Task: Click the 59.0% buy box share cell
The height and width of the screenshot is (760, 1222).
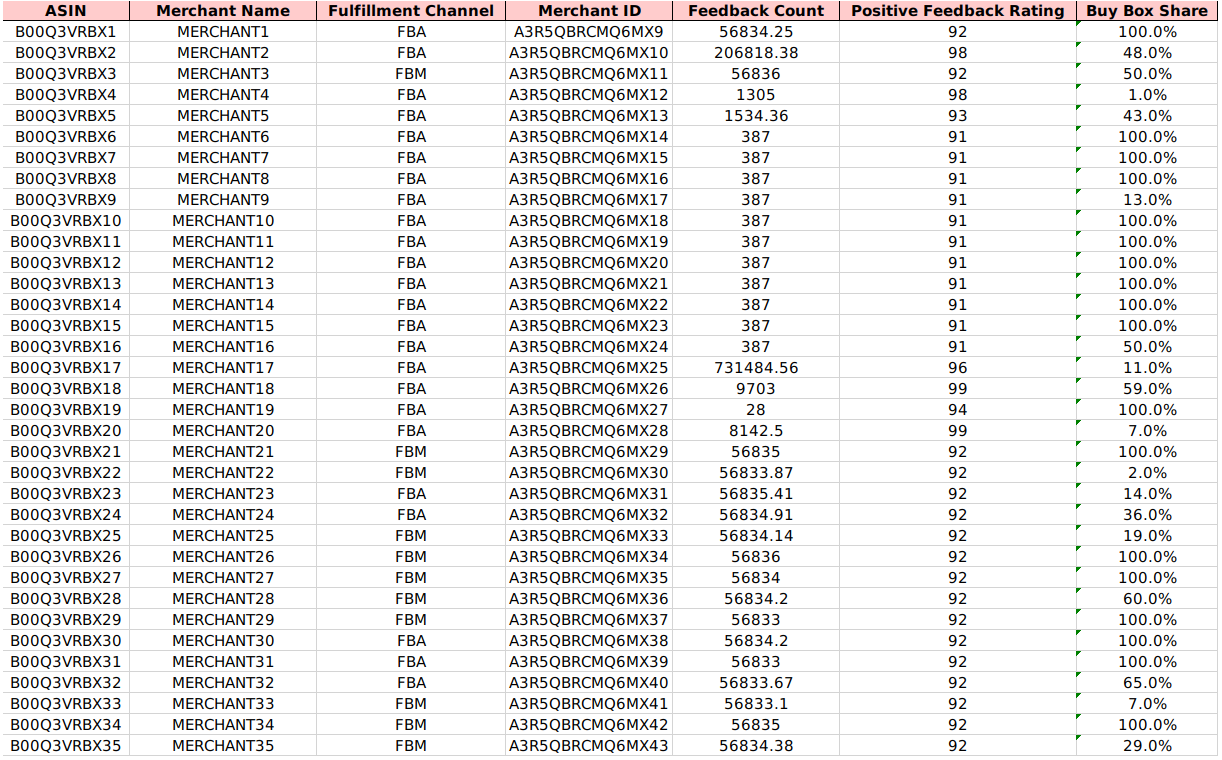Action: [1147, 389]
